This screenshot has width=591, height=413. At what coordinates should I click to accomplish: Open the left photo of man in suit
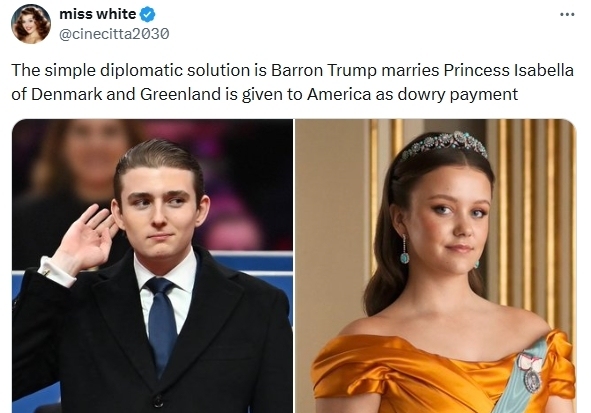point(152,266)
